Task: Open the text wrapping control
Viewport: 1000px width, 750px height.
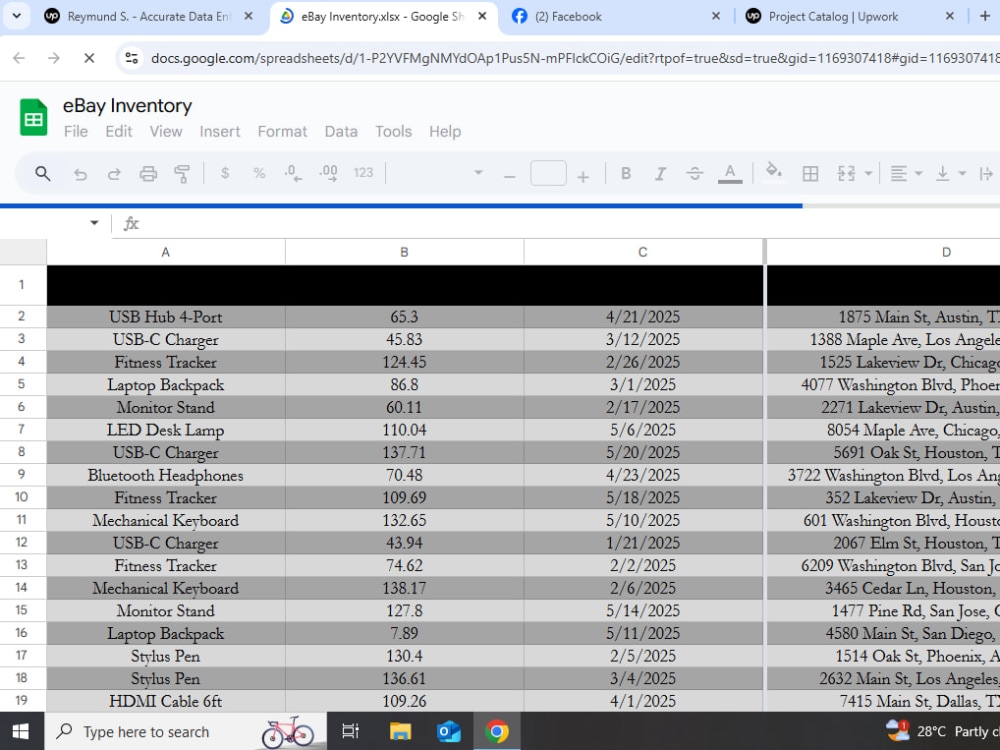Action: pyautogui.click(x=987, y=173)
